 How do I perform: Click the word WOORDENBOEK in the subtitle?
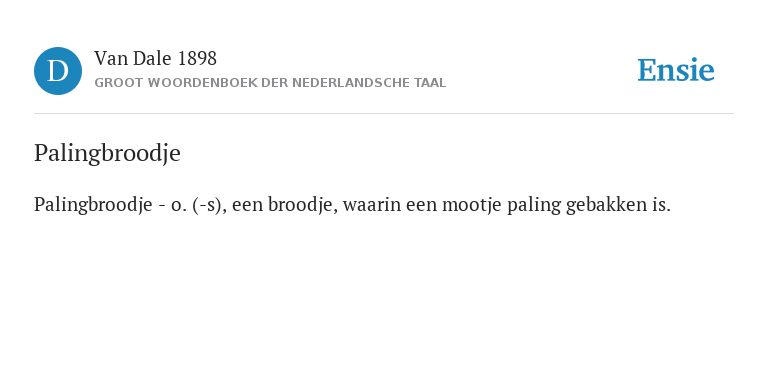(x=196, y=83)
